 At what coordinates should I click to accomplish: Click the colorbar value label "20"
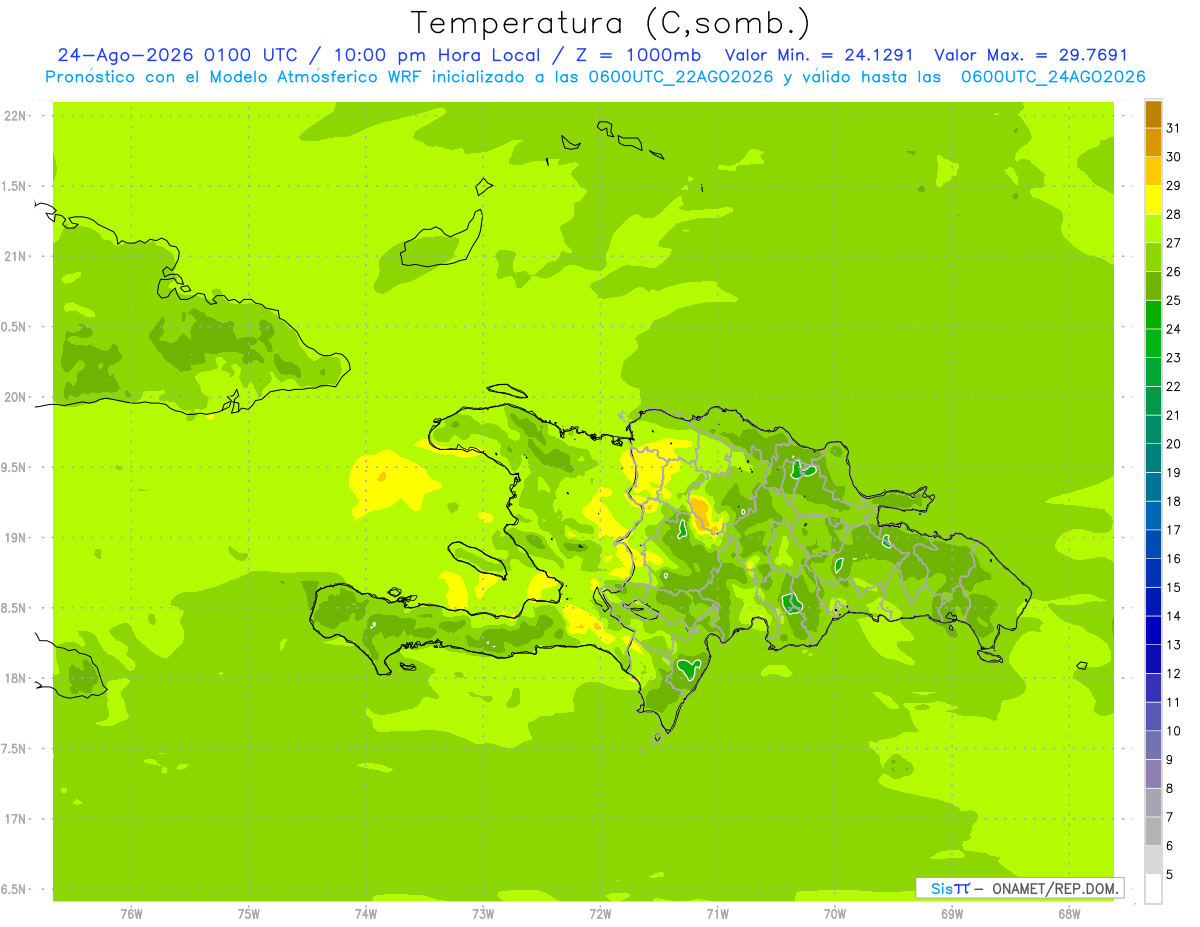point(1174,444)
